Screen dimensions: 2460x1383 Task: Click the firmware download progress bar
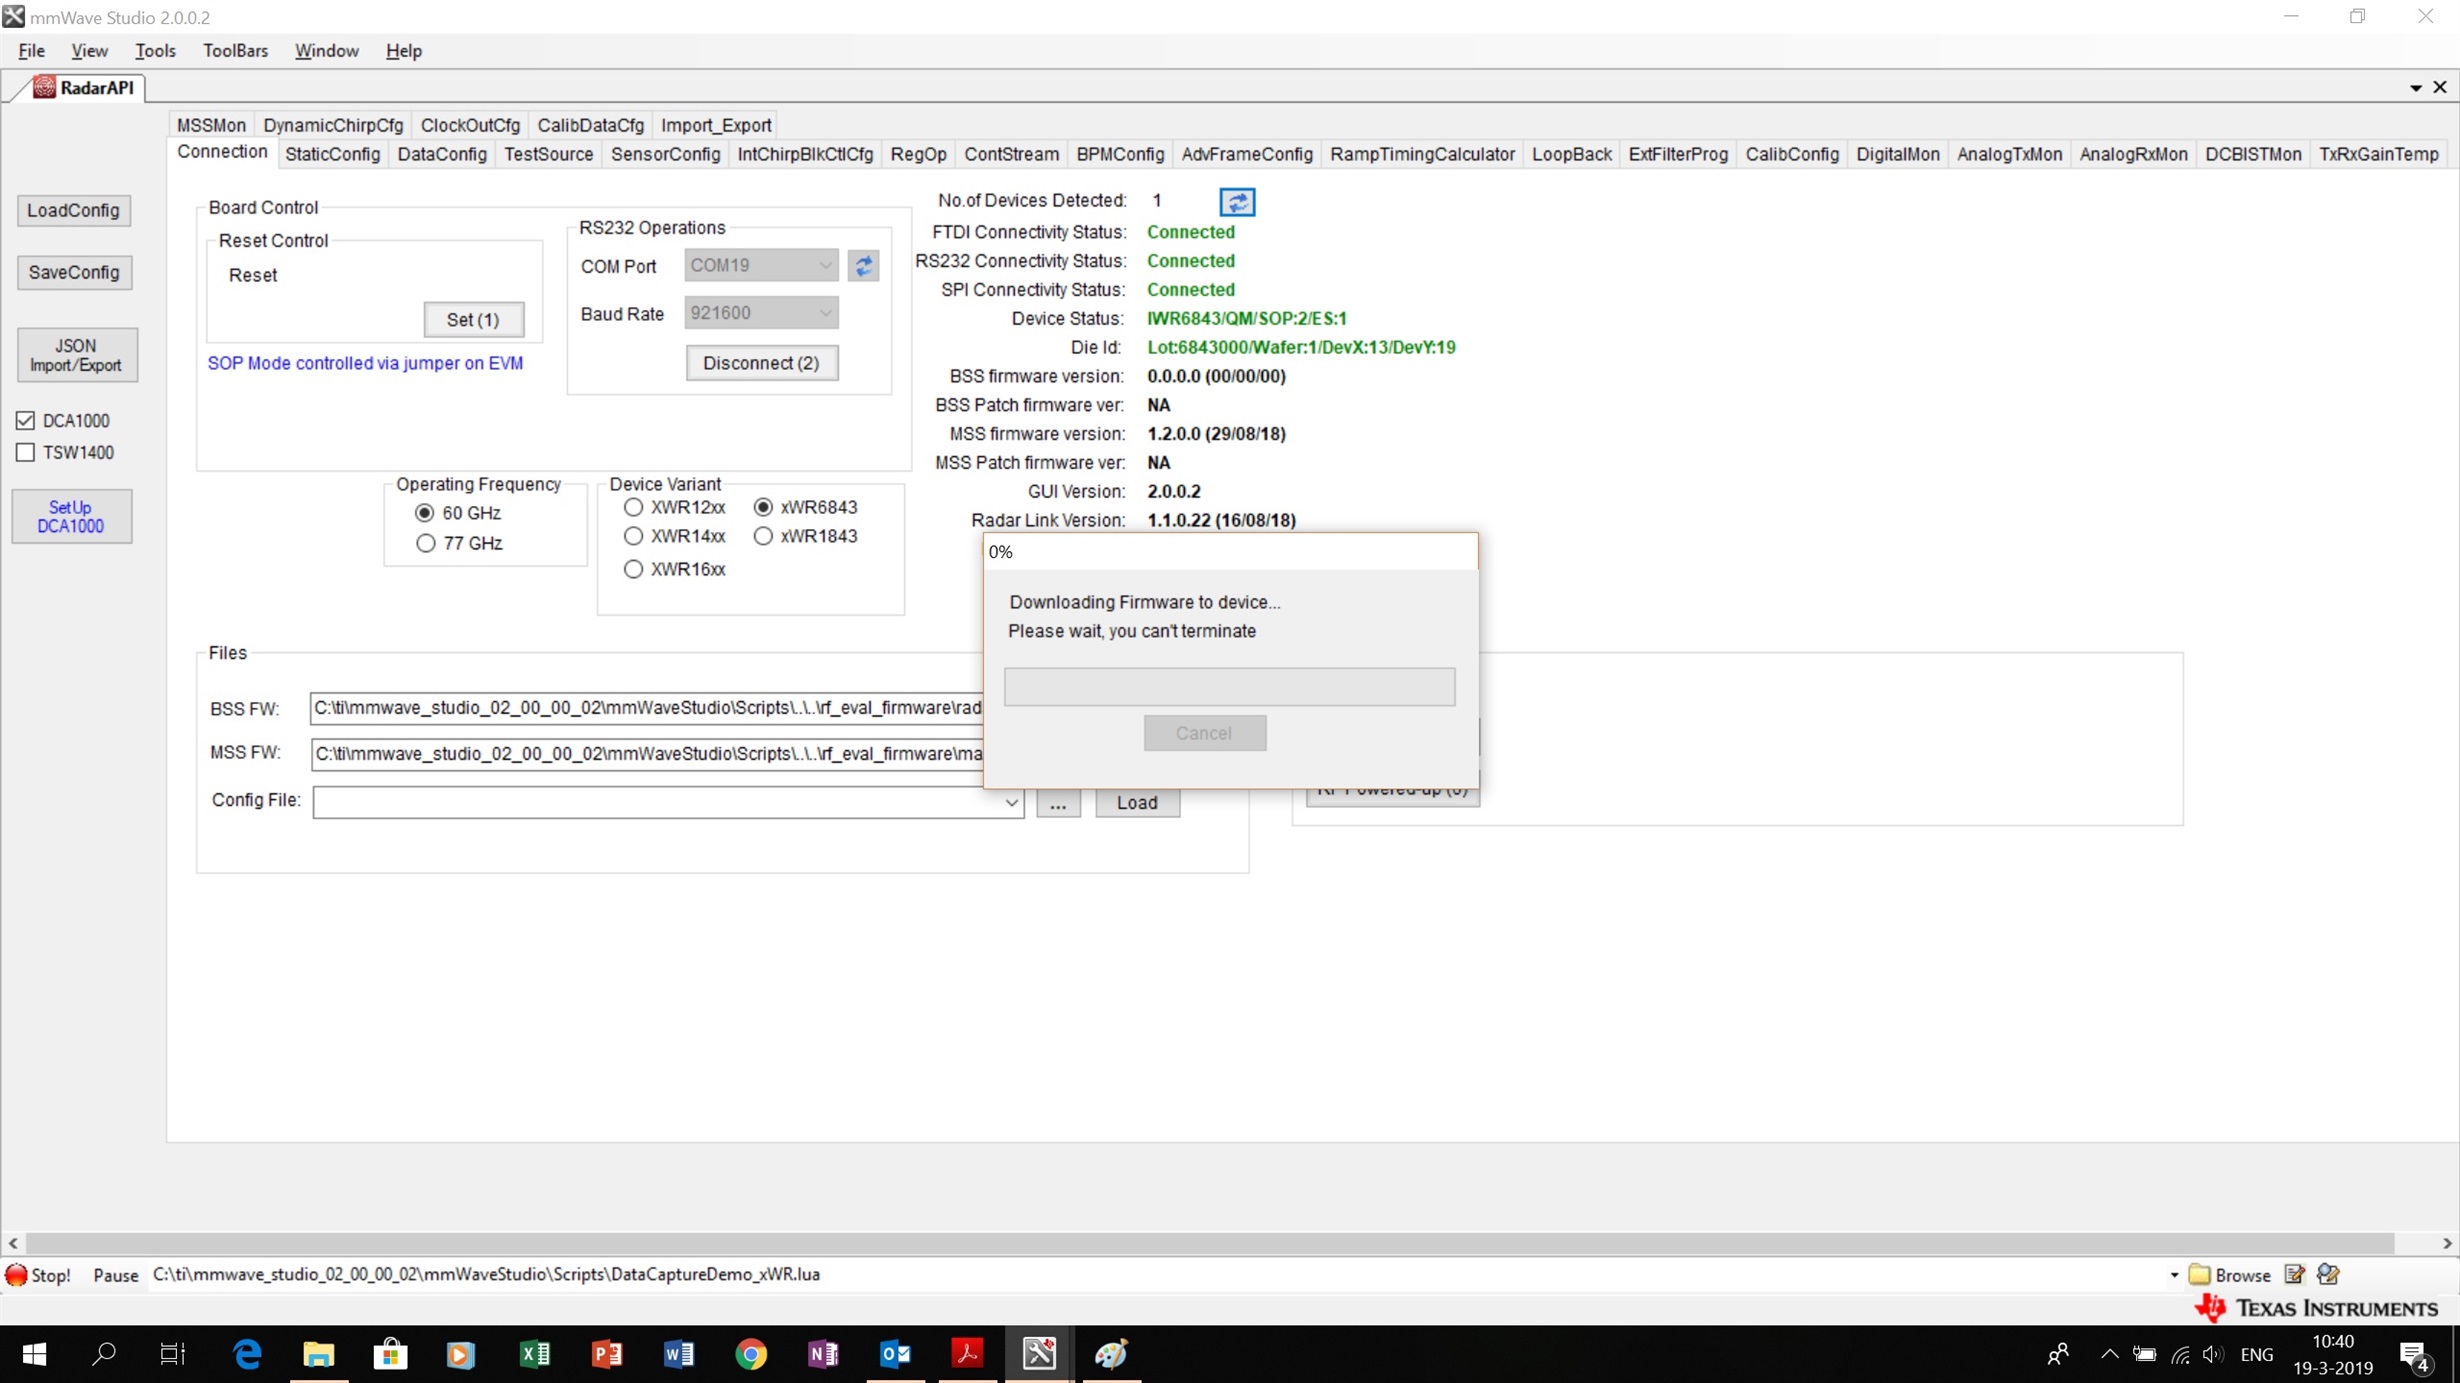pos(1229,686)
